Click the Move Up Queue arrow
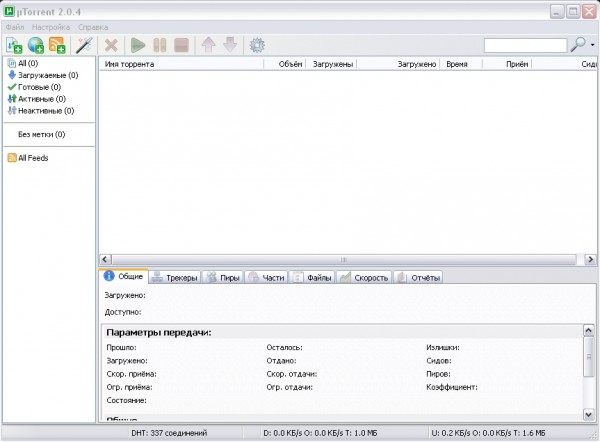Image resolution: width=600 pixels, height=442 pixels. tap(209, 45)
